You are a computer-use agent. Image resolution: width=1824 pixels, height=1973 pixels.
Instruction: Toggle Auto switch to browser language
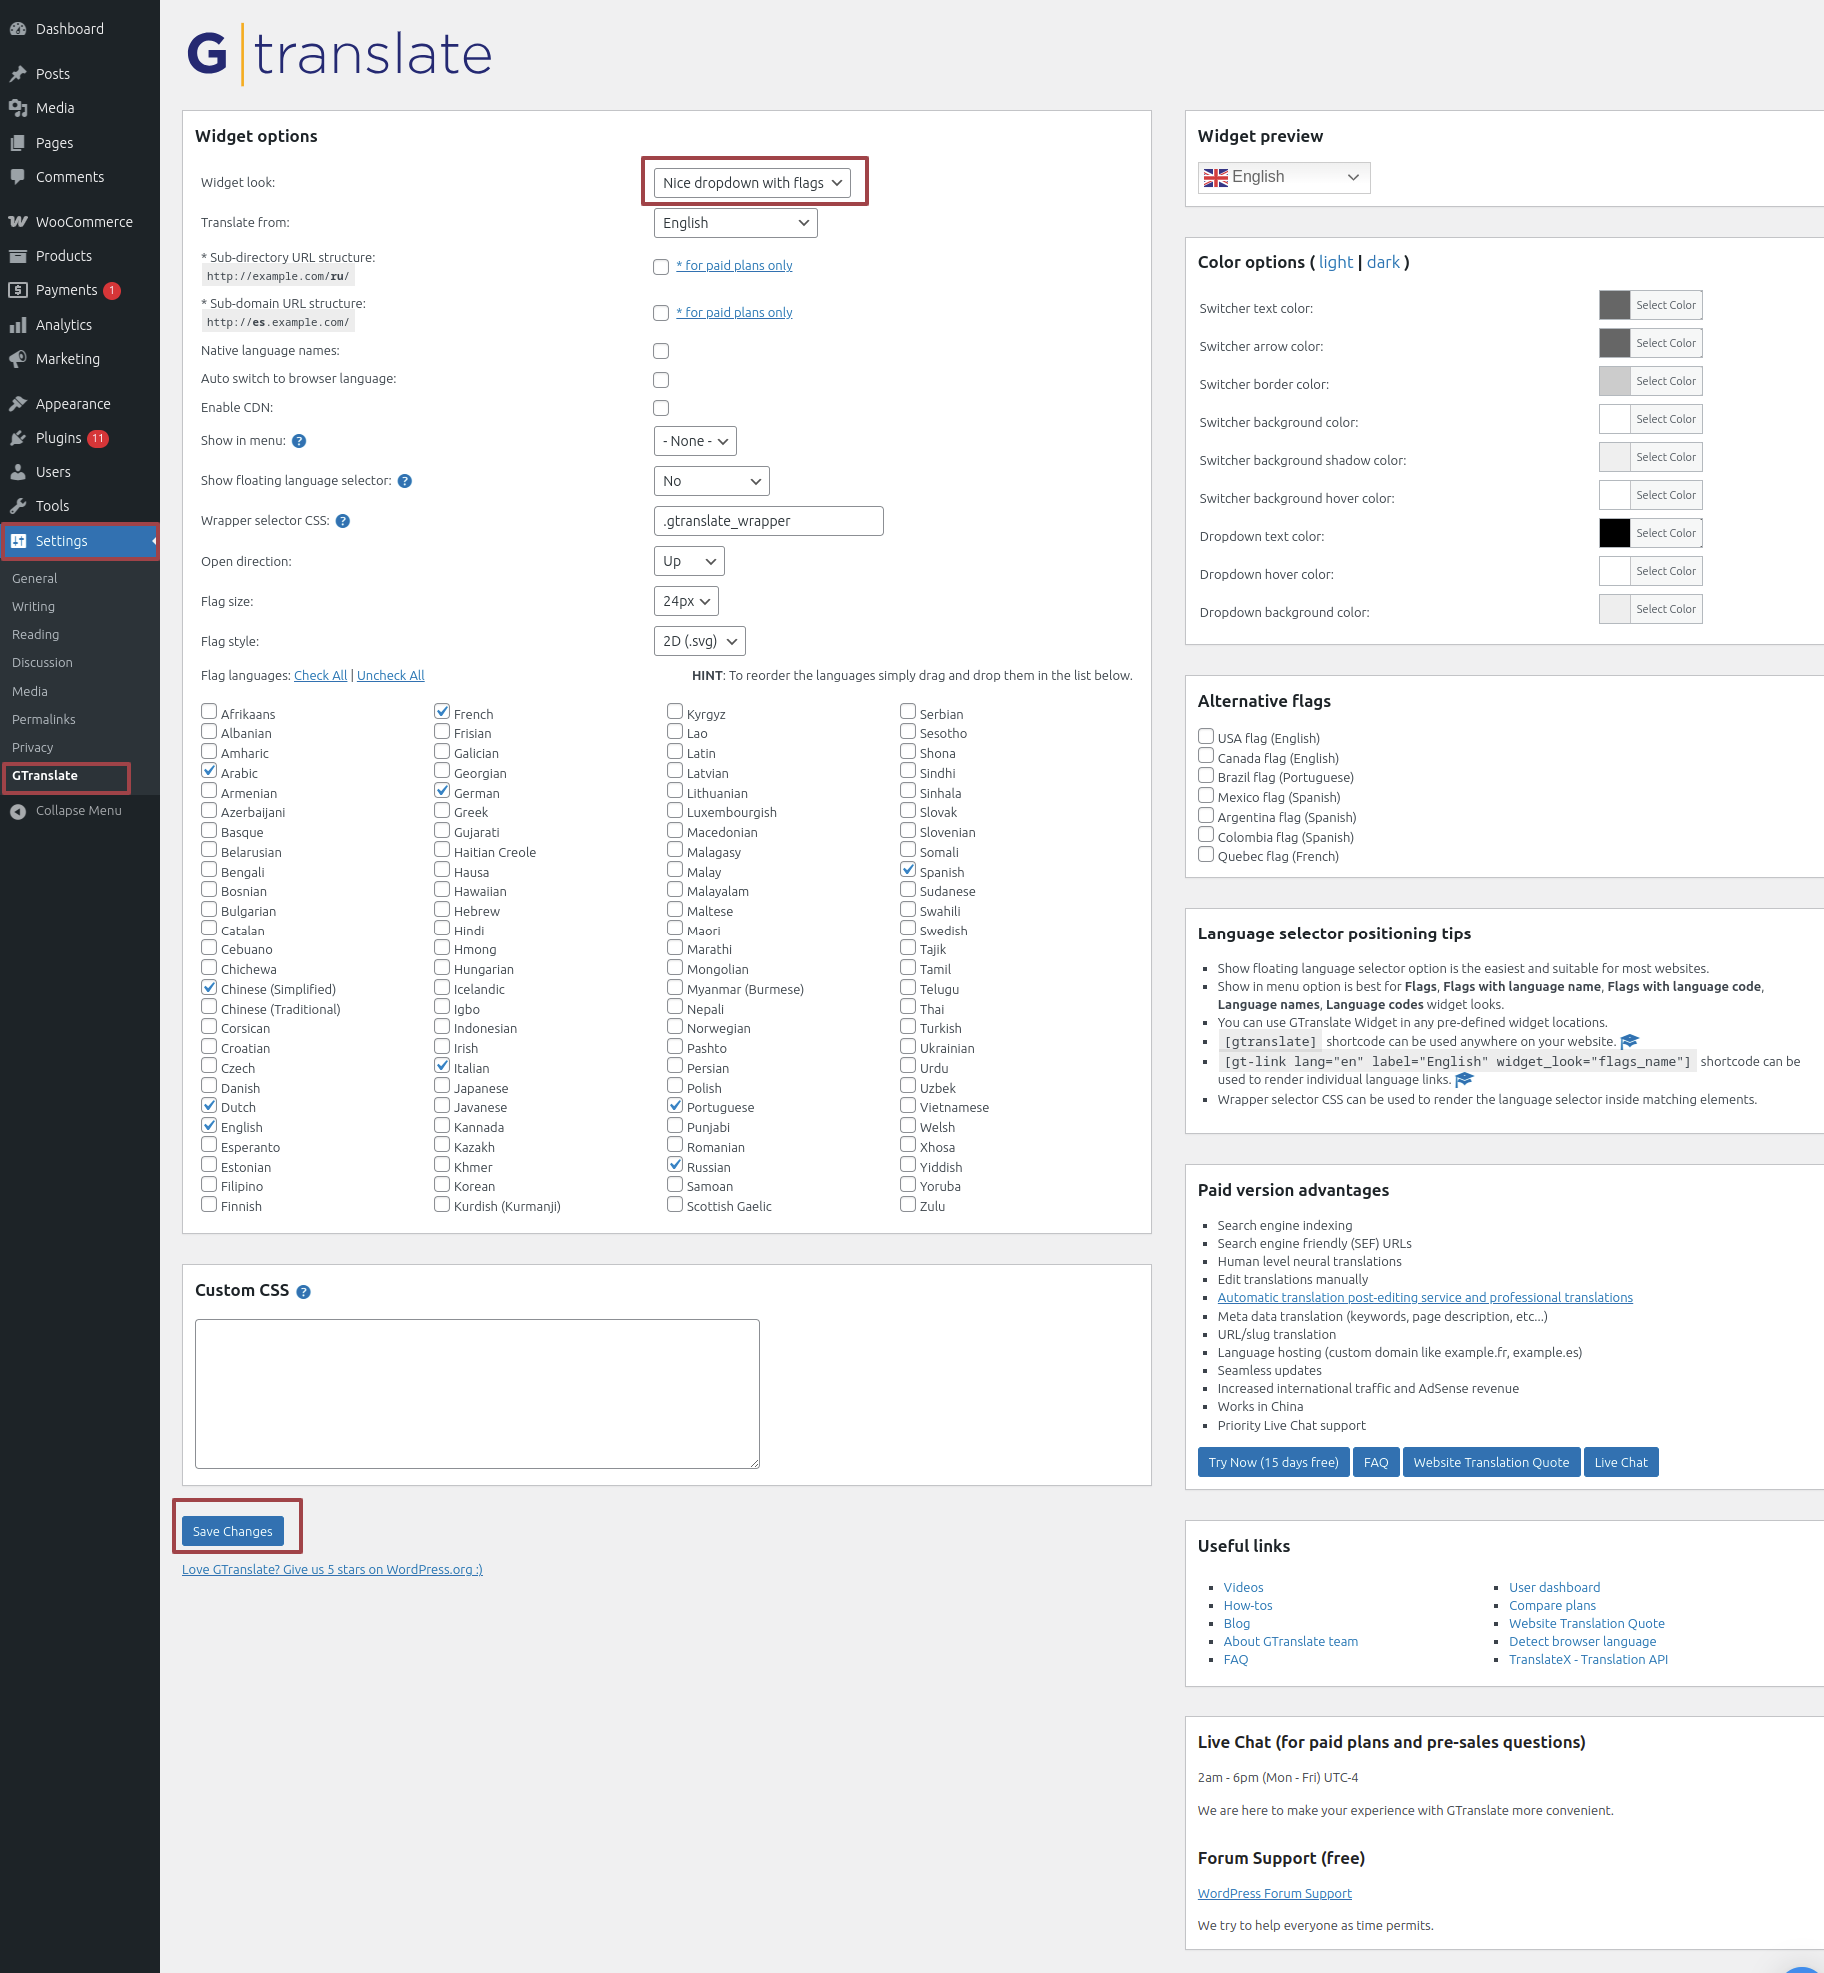(x=661, y=380)
